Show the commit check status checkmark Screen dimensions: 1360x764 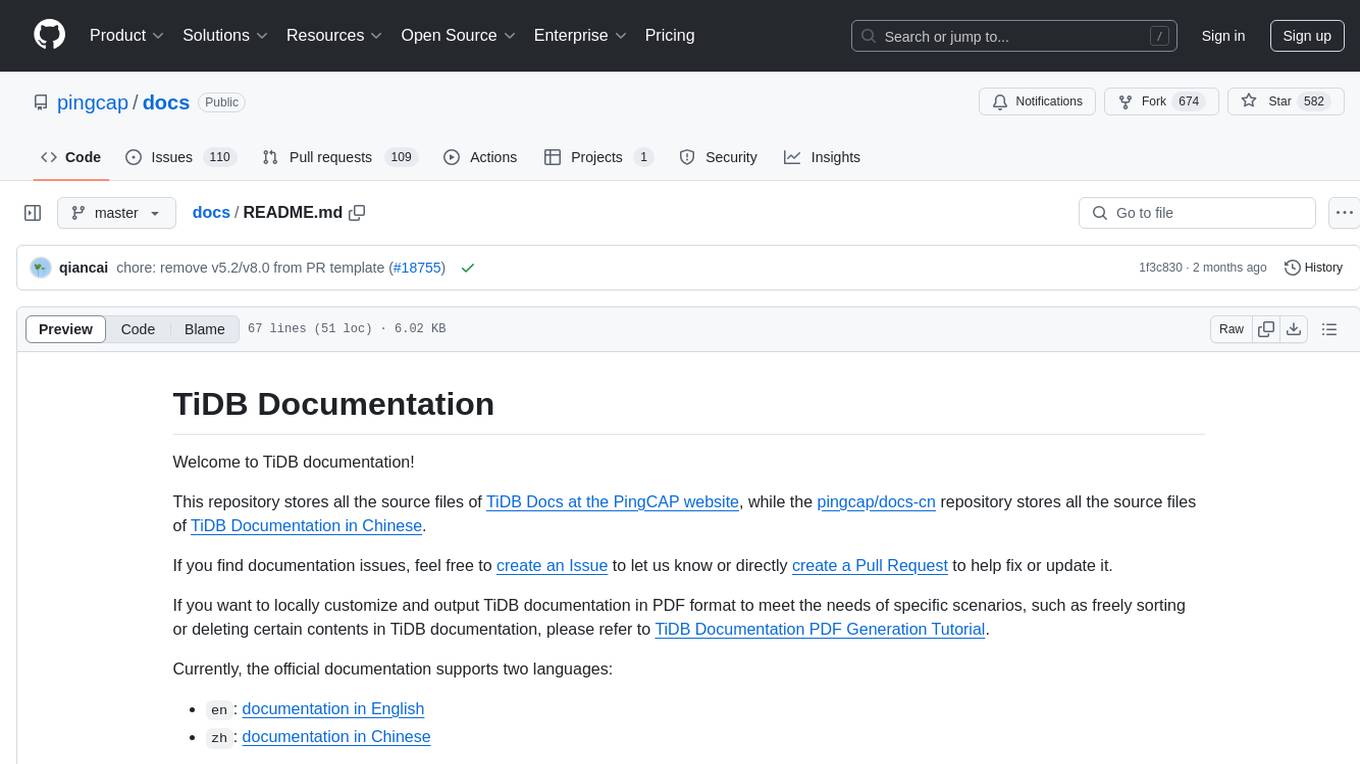[467, 267]
